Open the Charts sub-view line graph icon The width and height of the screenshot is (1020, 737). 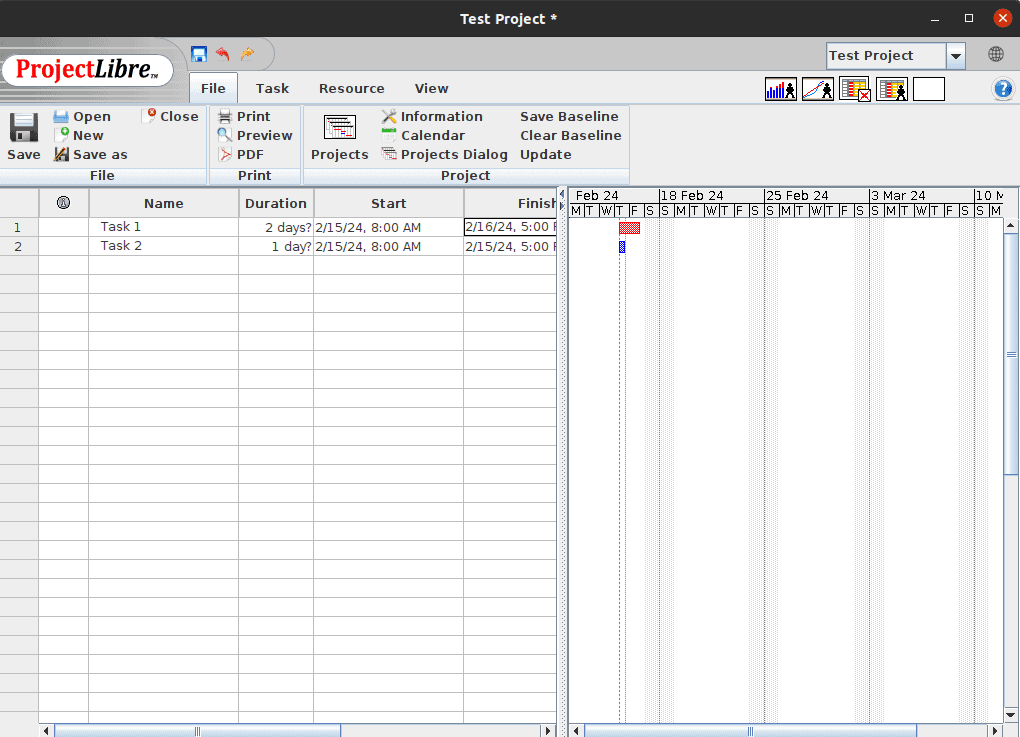point(818,89)
